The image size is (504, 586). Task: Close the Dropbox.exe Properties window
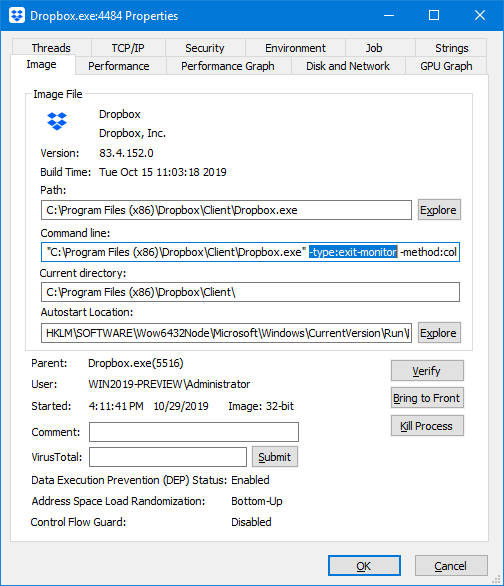point(480,15)
